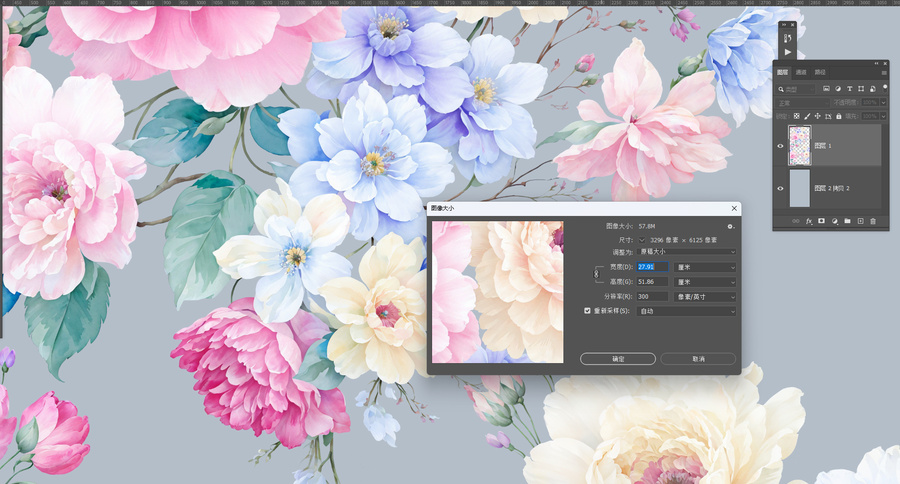
Task: Click the fill 100% value field
Action: 870,116
